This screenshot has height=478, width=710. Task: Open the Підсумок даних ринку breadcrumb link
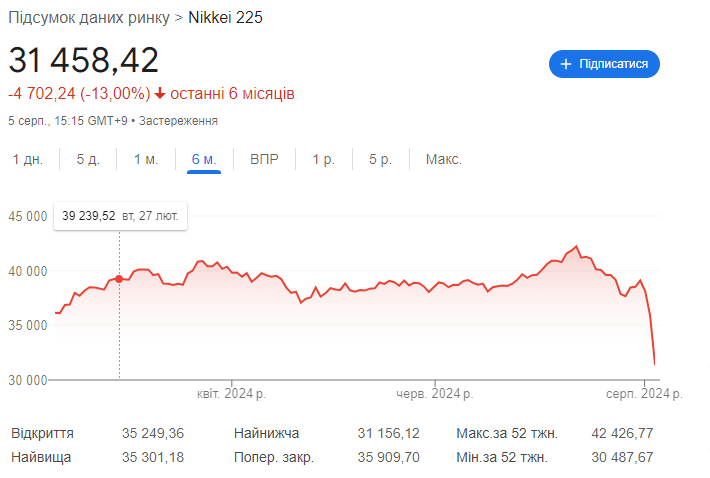(x=88, y=18)
